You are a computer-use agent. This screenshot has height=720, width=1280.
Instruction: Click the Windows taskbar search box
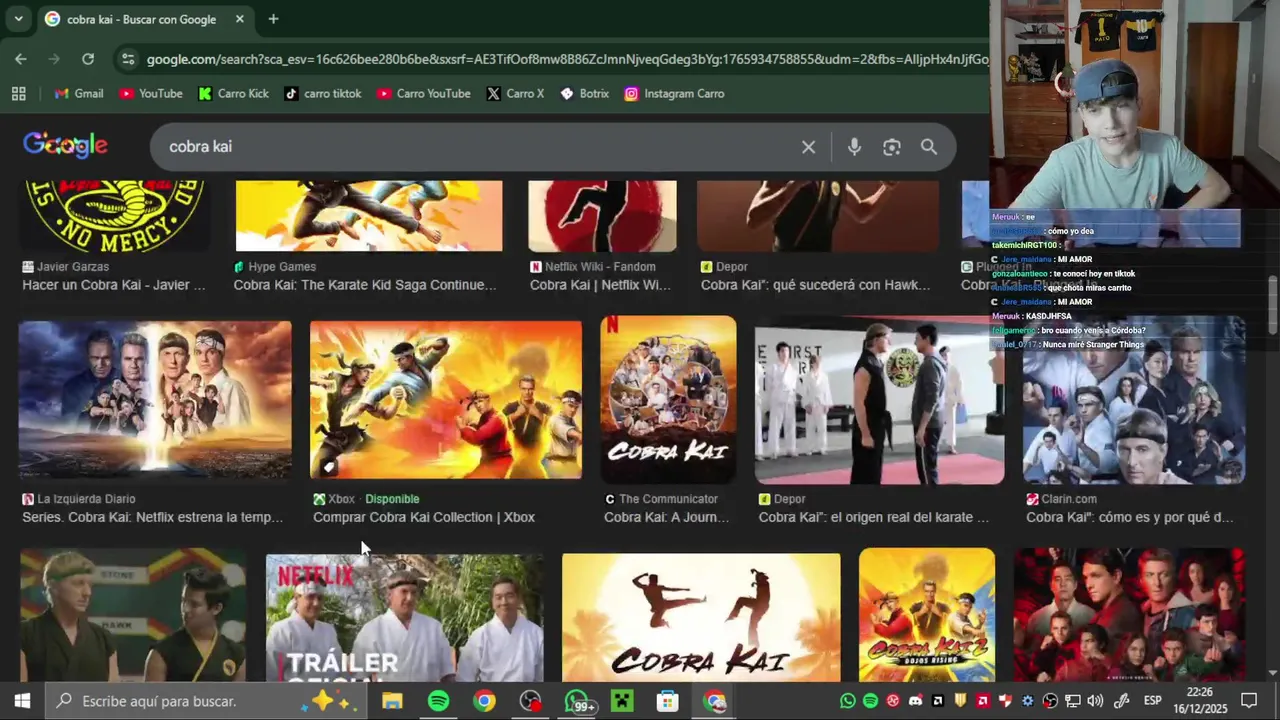click(205, 701)
